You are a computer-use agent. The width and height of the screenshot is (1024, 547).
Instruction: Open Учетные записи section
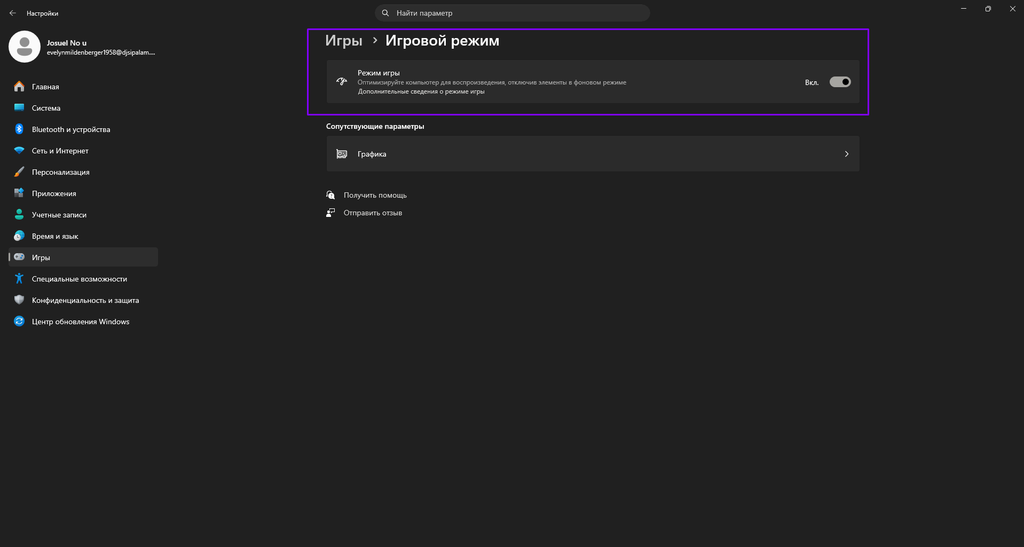point(83,215)
